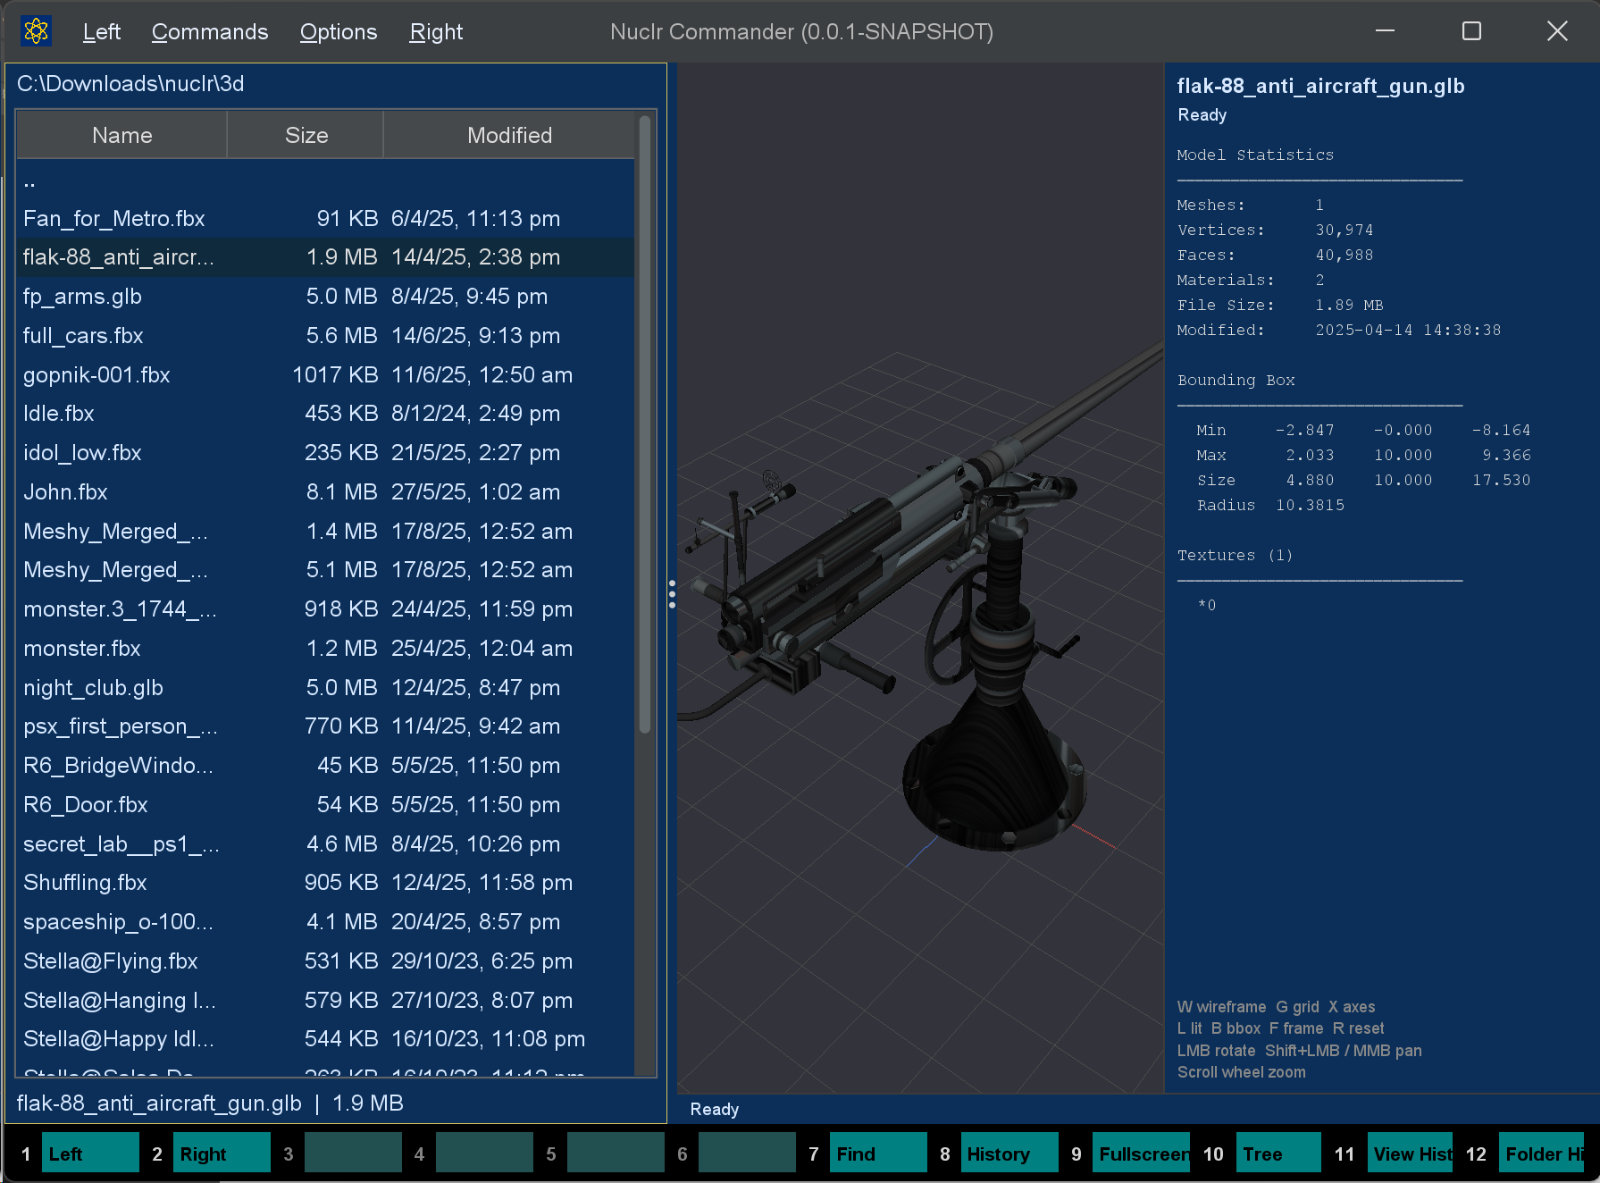Image resolution: width=1600 pixels, height=1183 pixels.
Task: Open the Options menu
Action: click(x=338, y=32)
